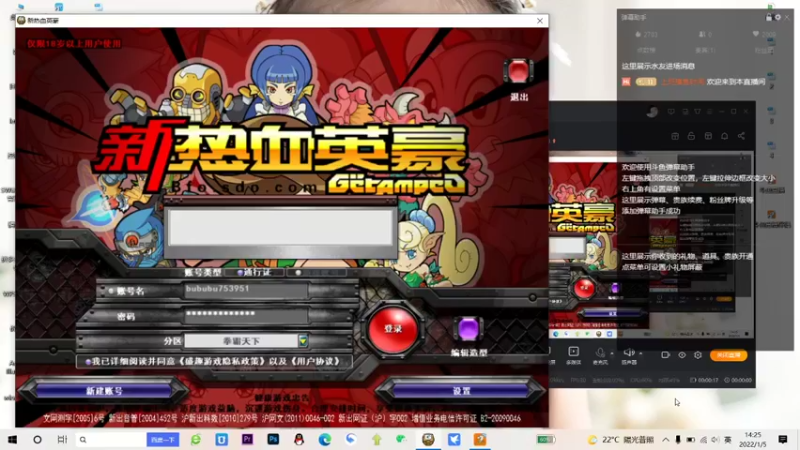This screenshot has width=800, height=450.
Task: Open the 设置 settings button in game launcher
Action: (x=461, y=391)
